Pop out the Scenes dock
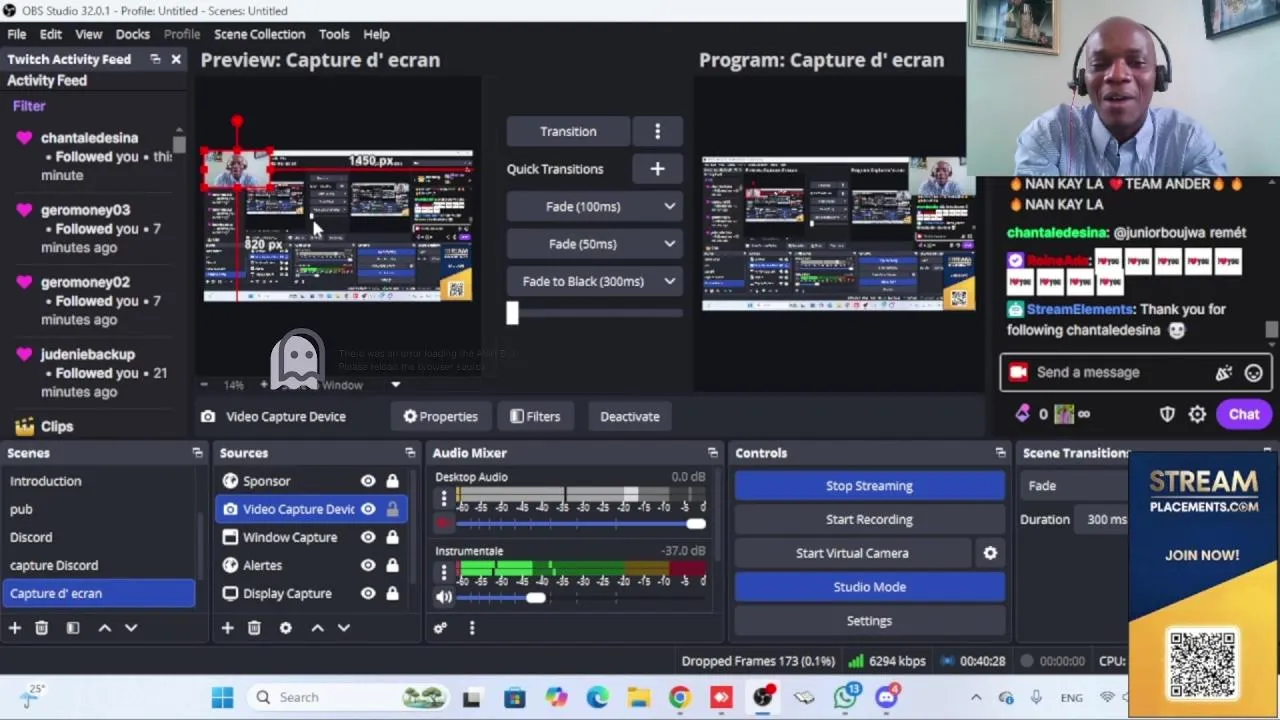Viewport: 1280px width, 720px height. [x=197, y=453]
